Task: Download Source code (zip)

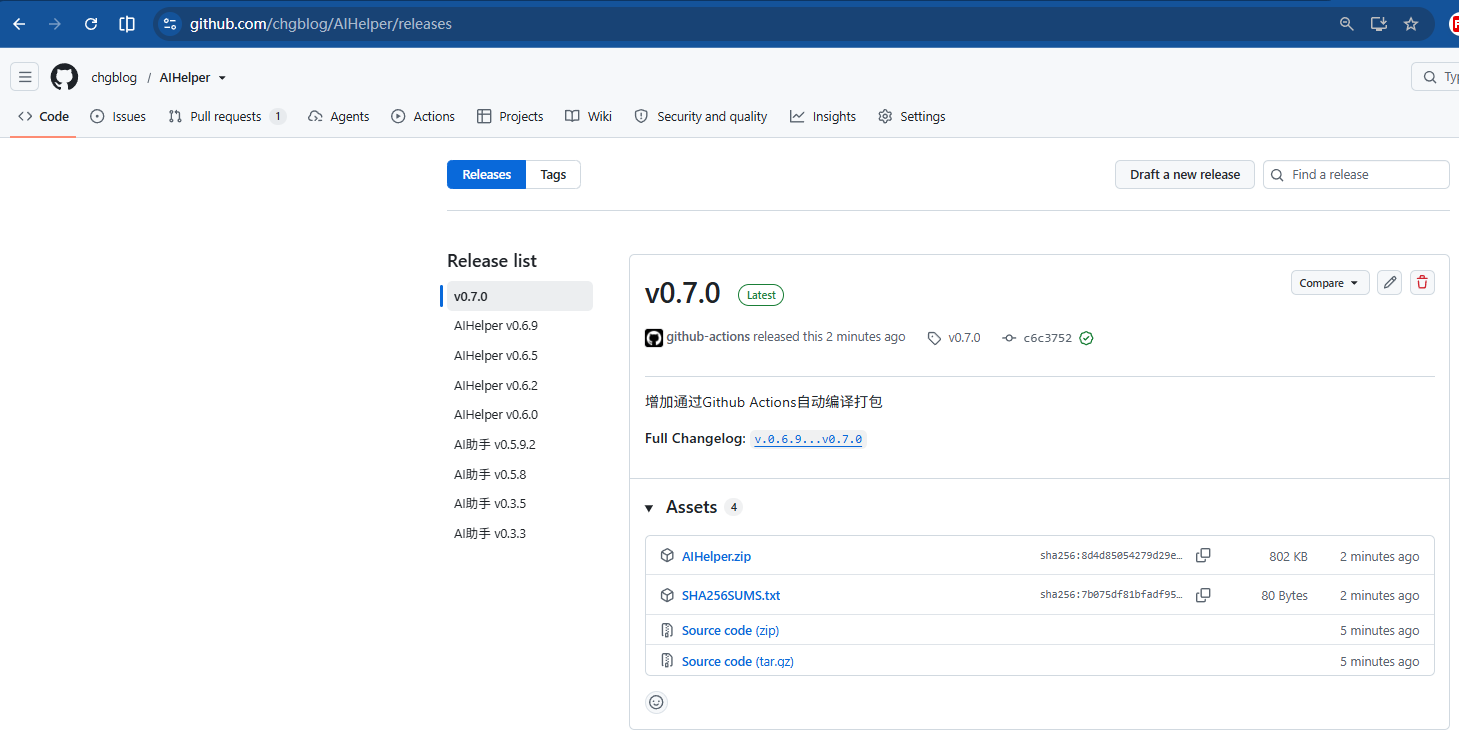Action: point(730,631)
